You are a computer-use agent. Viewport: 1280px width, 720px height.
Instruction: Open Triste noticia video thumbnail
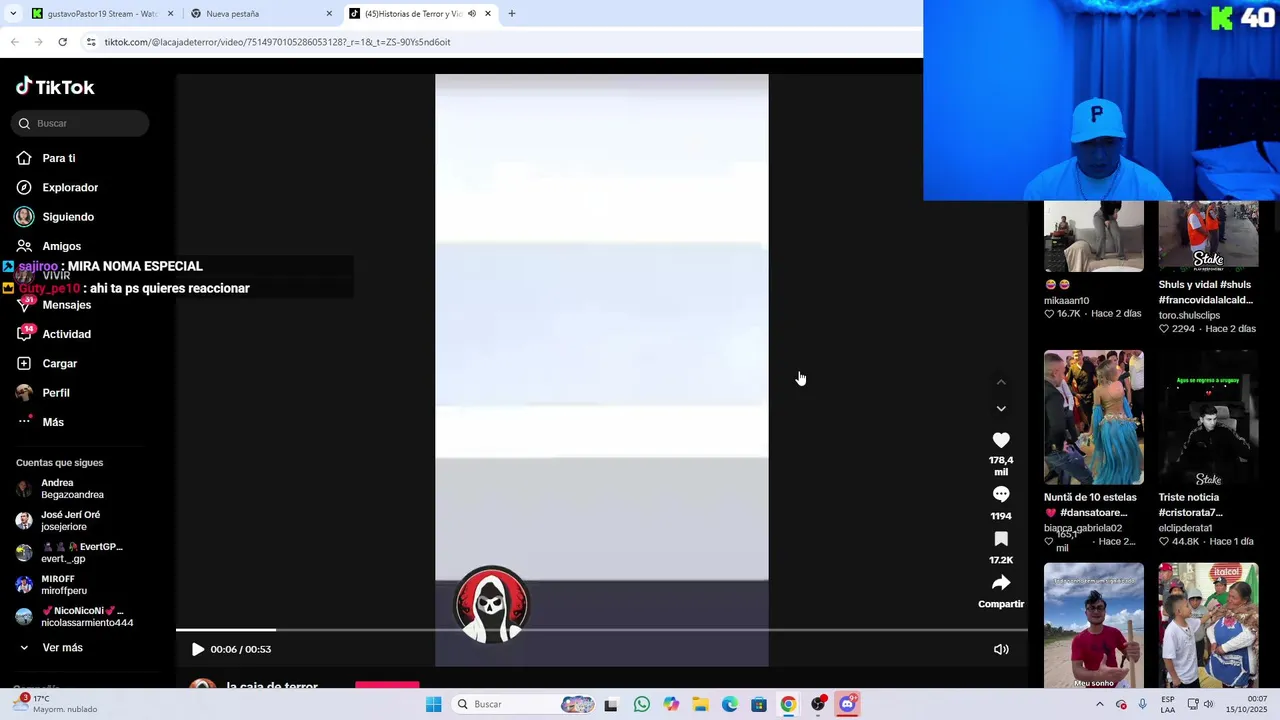tap(1208, 417)
